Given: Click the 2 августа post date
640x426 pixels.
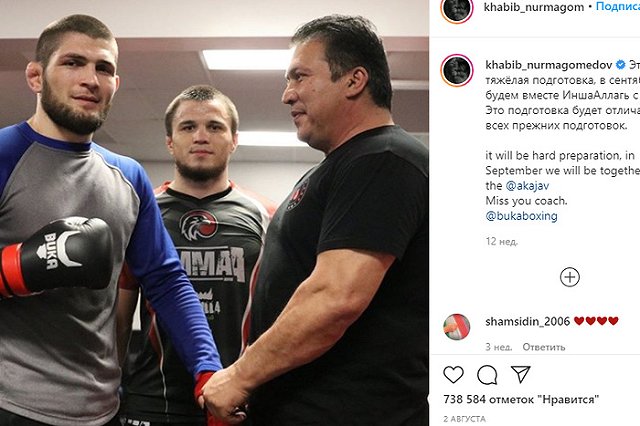Looking at the screenshot, I should point(464,419).
